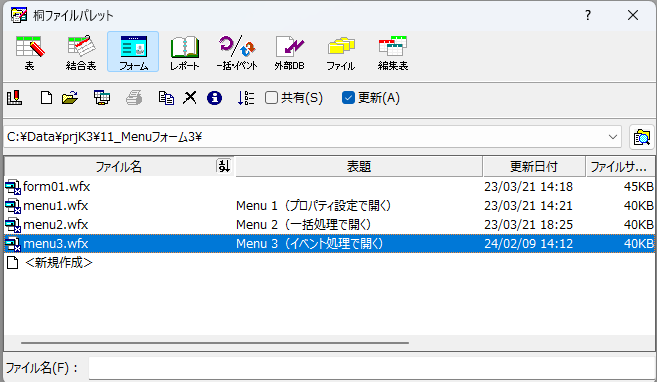Screen dimensions: 657x382
Task: Click title Menu 3（イベント処理で開く）
Action: tap(310, 244)
